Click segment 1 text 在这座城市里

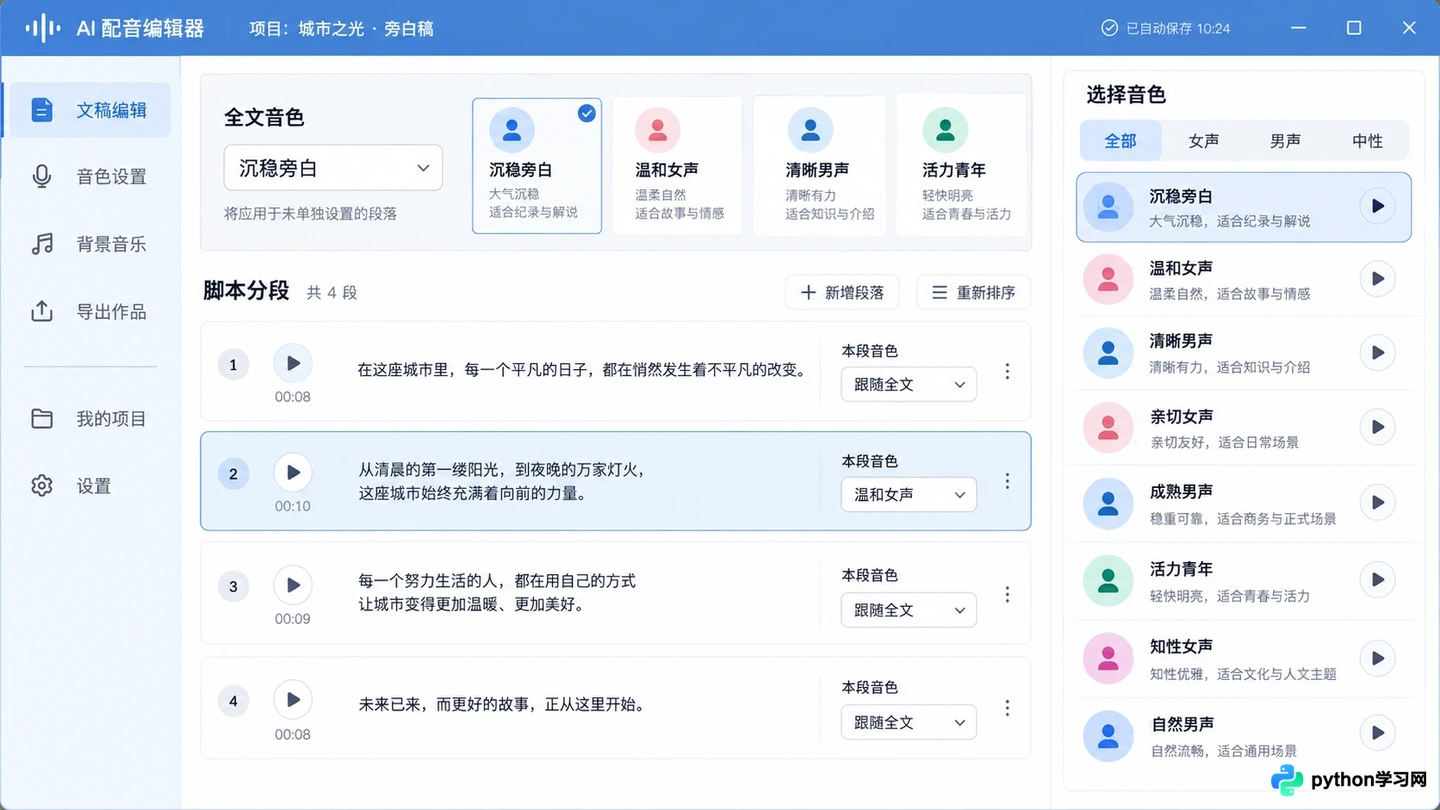582,370
